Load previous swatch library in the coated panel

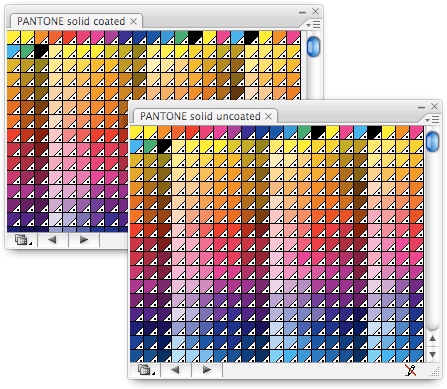[53, 240]
